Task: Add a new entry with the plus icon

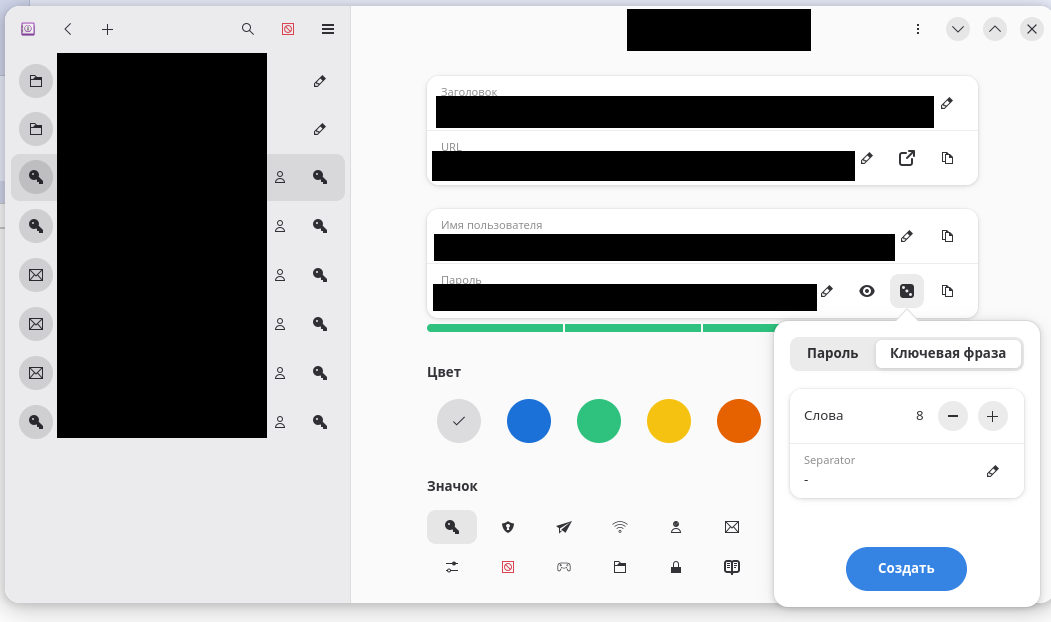Action: [x=107, y=29]
